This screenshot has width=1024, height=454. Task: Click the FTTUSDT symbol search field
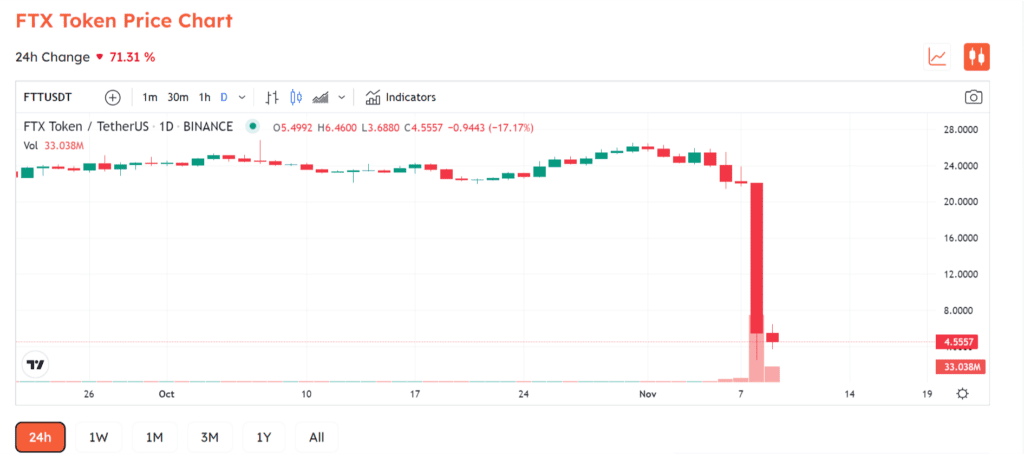pos(48,97)
